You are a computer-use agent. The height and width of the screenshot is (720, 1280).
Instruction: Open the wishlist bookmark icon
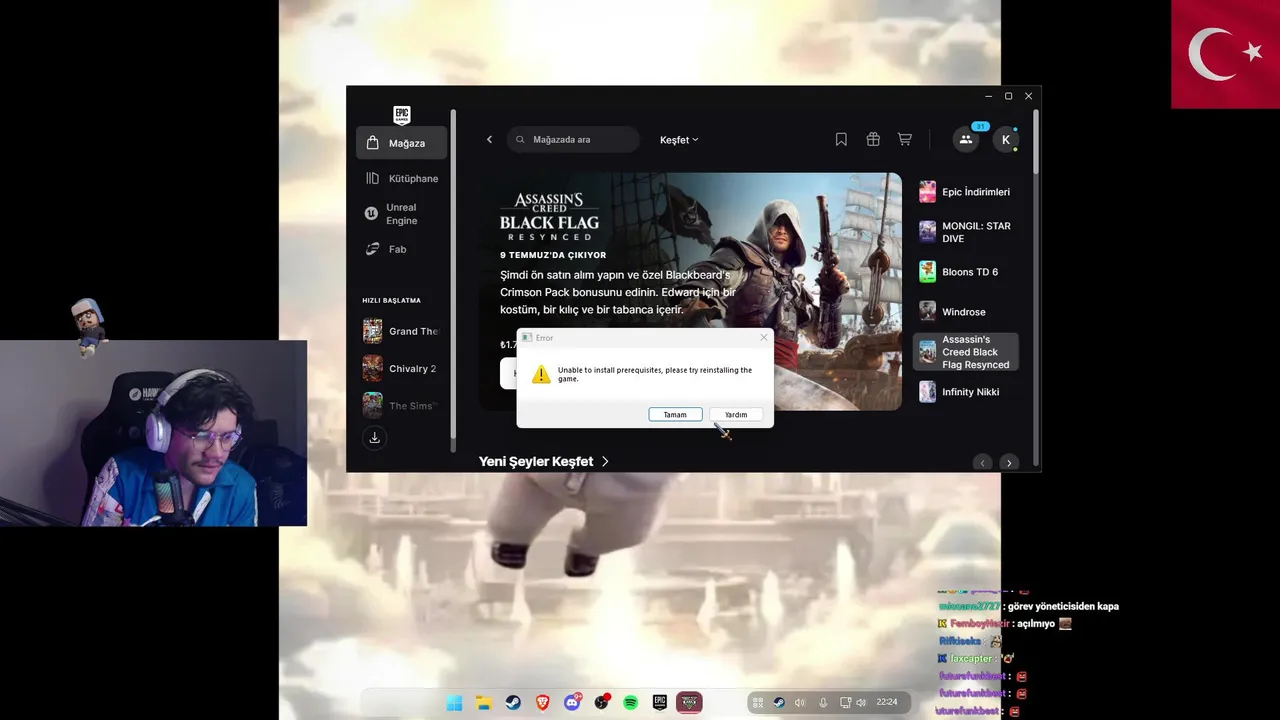click(841, 140)
